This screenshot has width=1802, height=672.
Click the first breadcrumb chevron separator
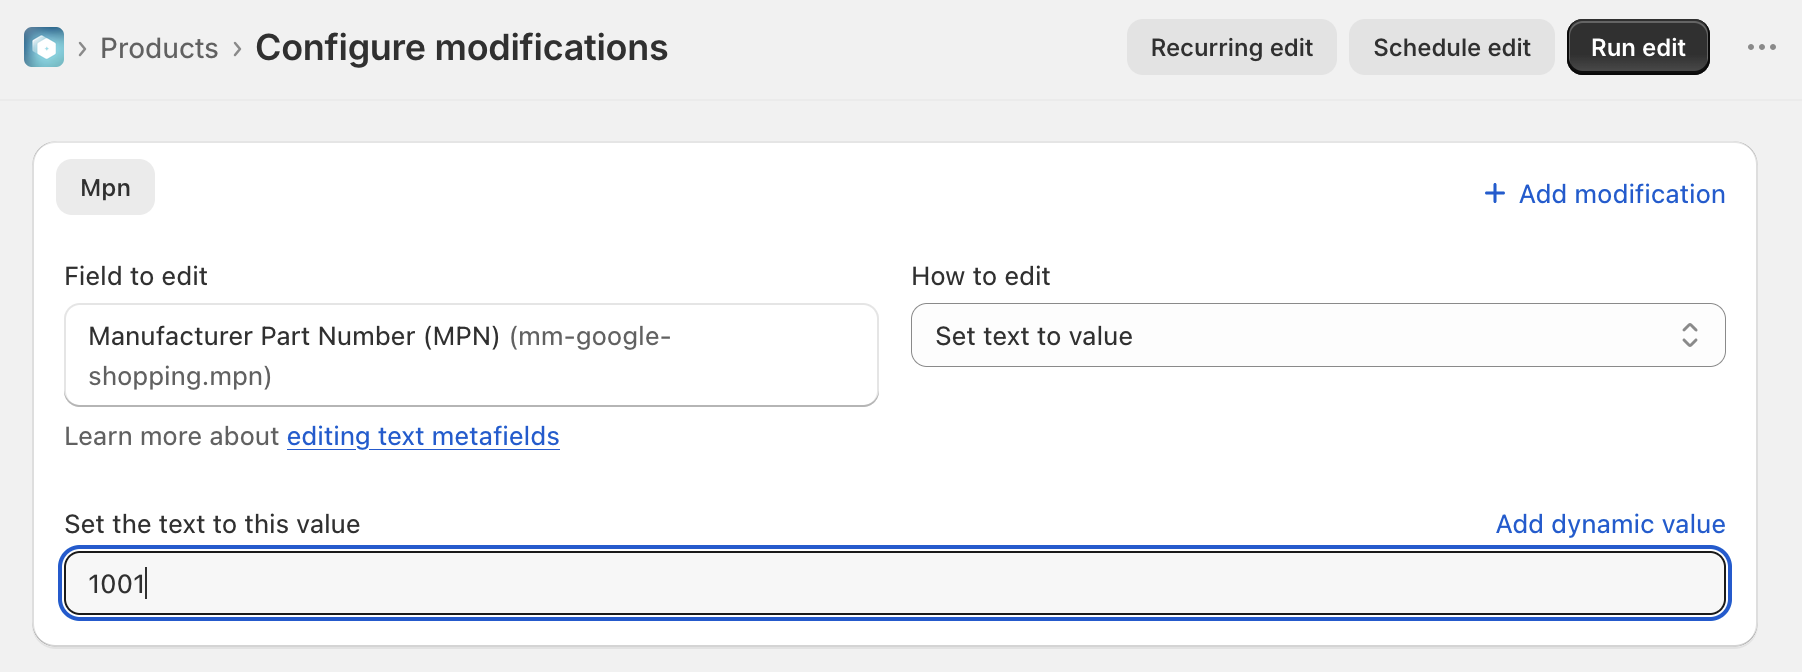[x=82, y=48]
